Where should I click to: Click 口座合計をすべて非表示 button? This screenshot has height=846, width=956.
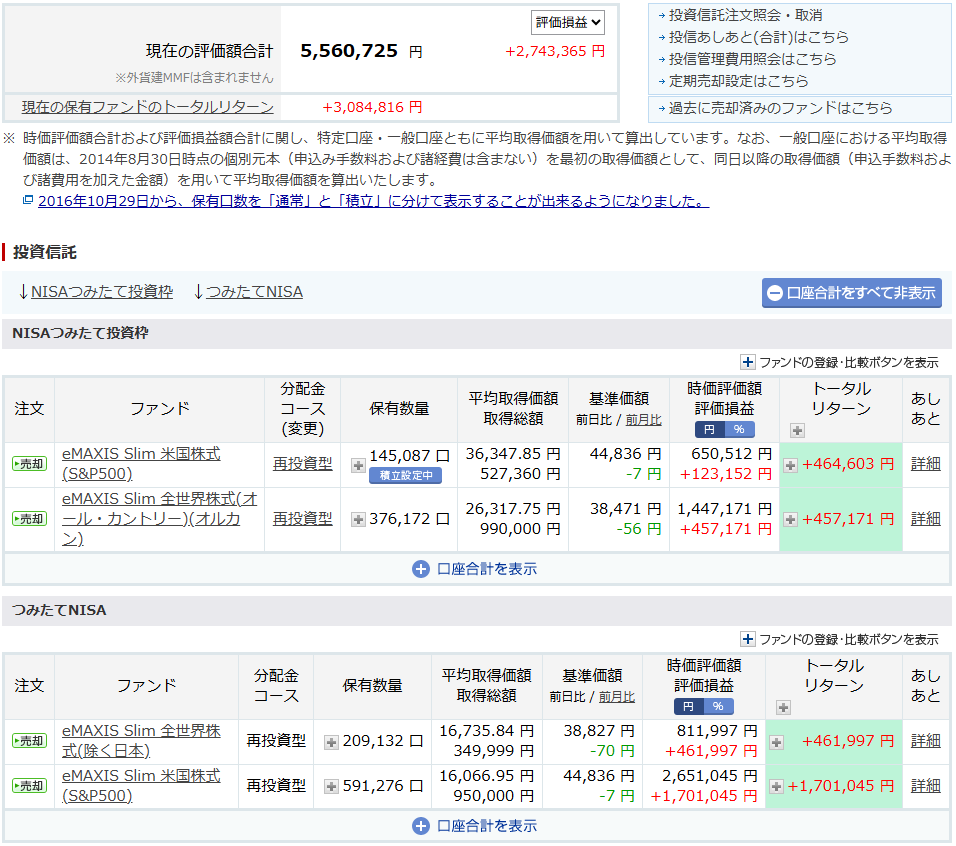[851, 293]
